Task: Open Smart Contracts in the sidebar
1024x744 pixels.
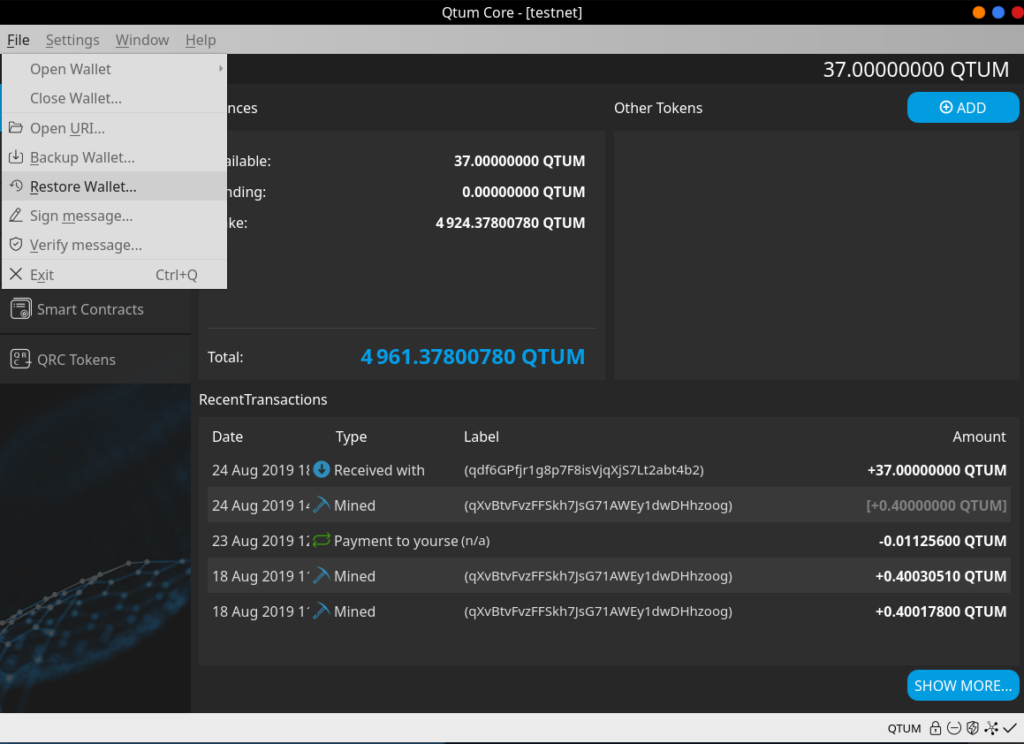Action: [x=95, y=309]
